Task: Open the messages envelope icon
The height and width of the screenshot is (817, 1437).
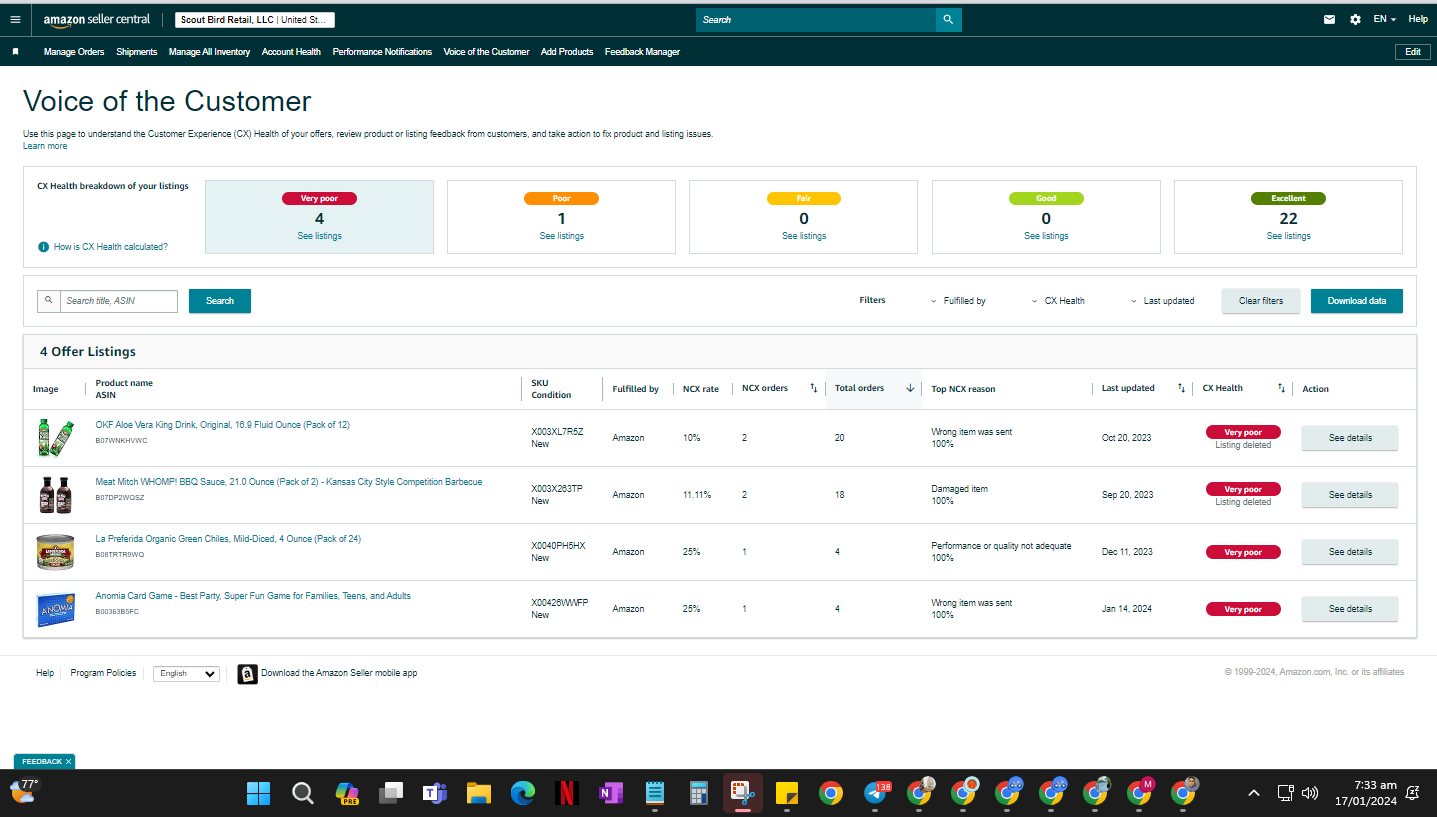Action: point(1329,19)
